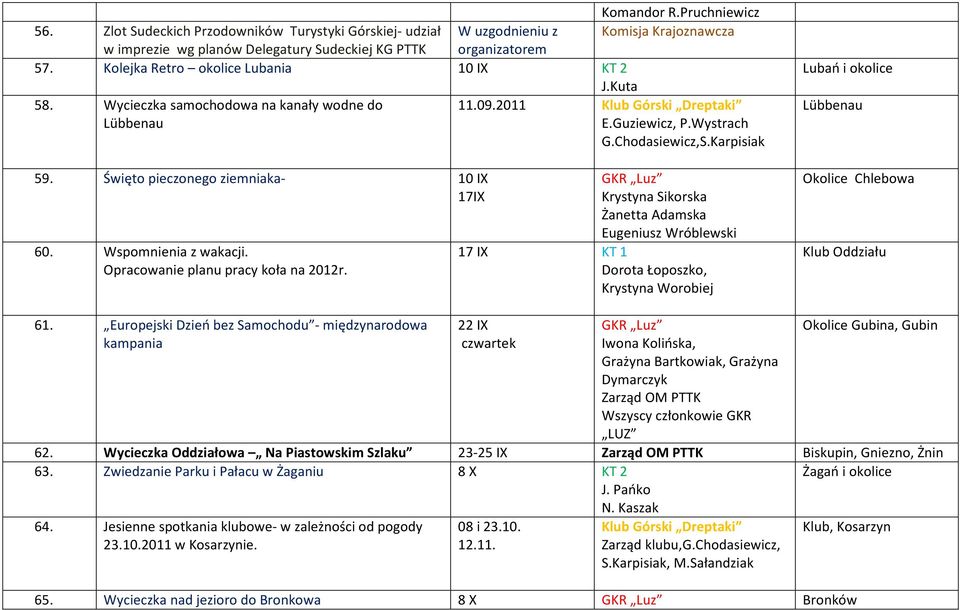The width and height of the screenshot is (960, 610).
Task: Click 'Wspomnienia z wakacji.' text
Action: pyautogui.click(x=176, y=252)
